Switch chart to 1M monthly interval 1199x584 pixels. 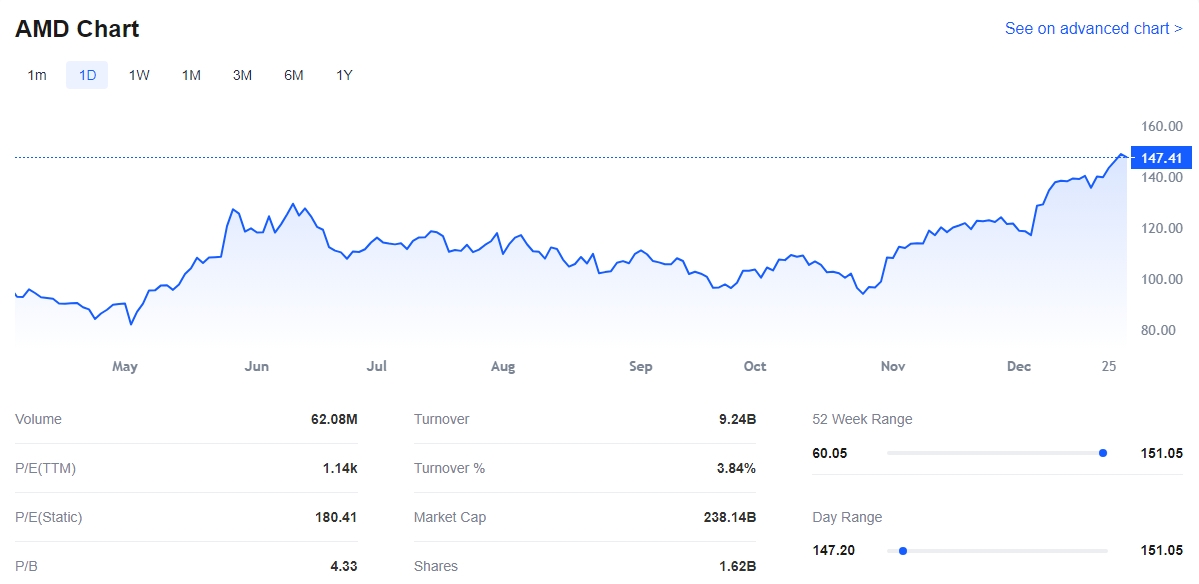[191, 75]
